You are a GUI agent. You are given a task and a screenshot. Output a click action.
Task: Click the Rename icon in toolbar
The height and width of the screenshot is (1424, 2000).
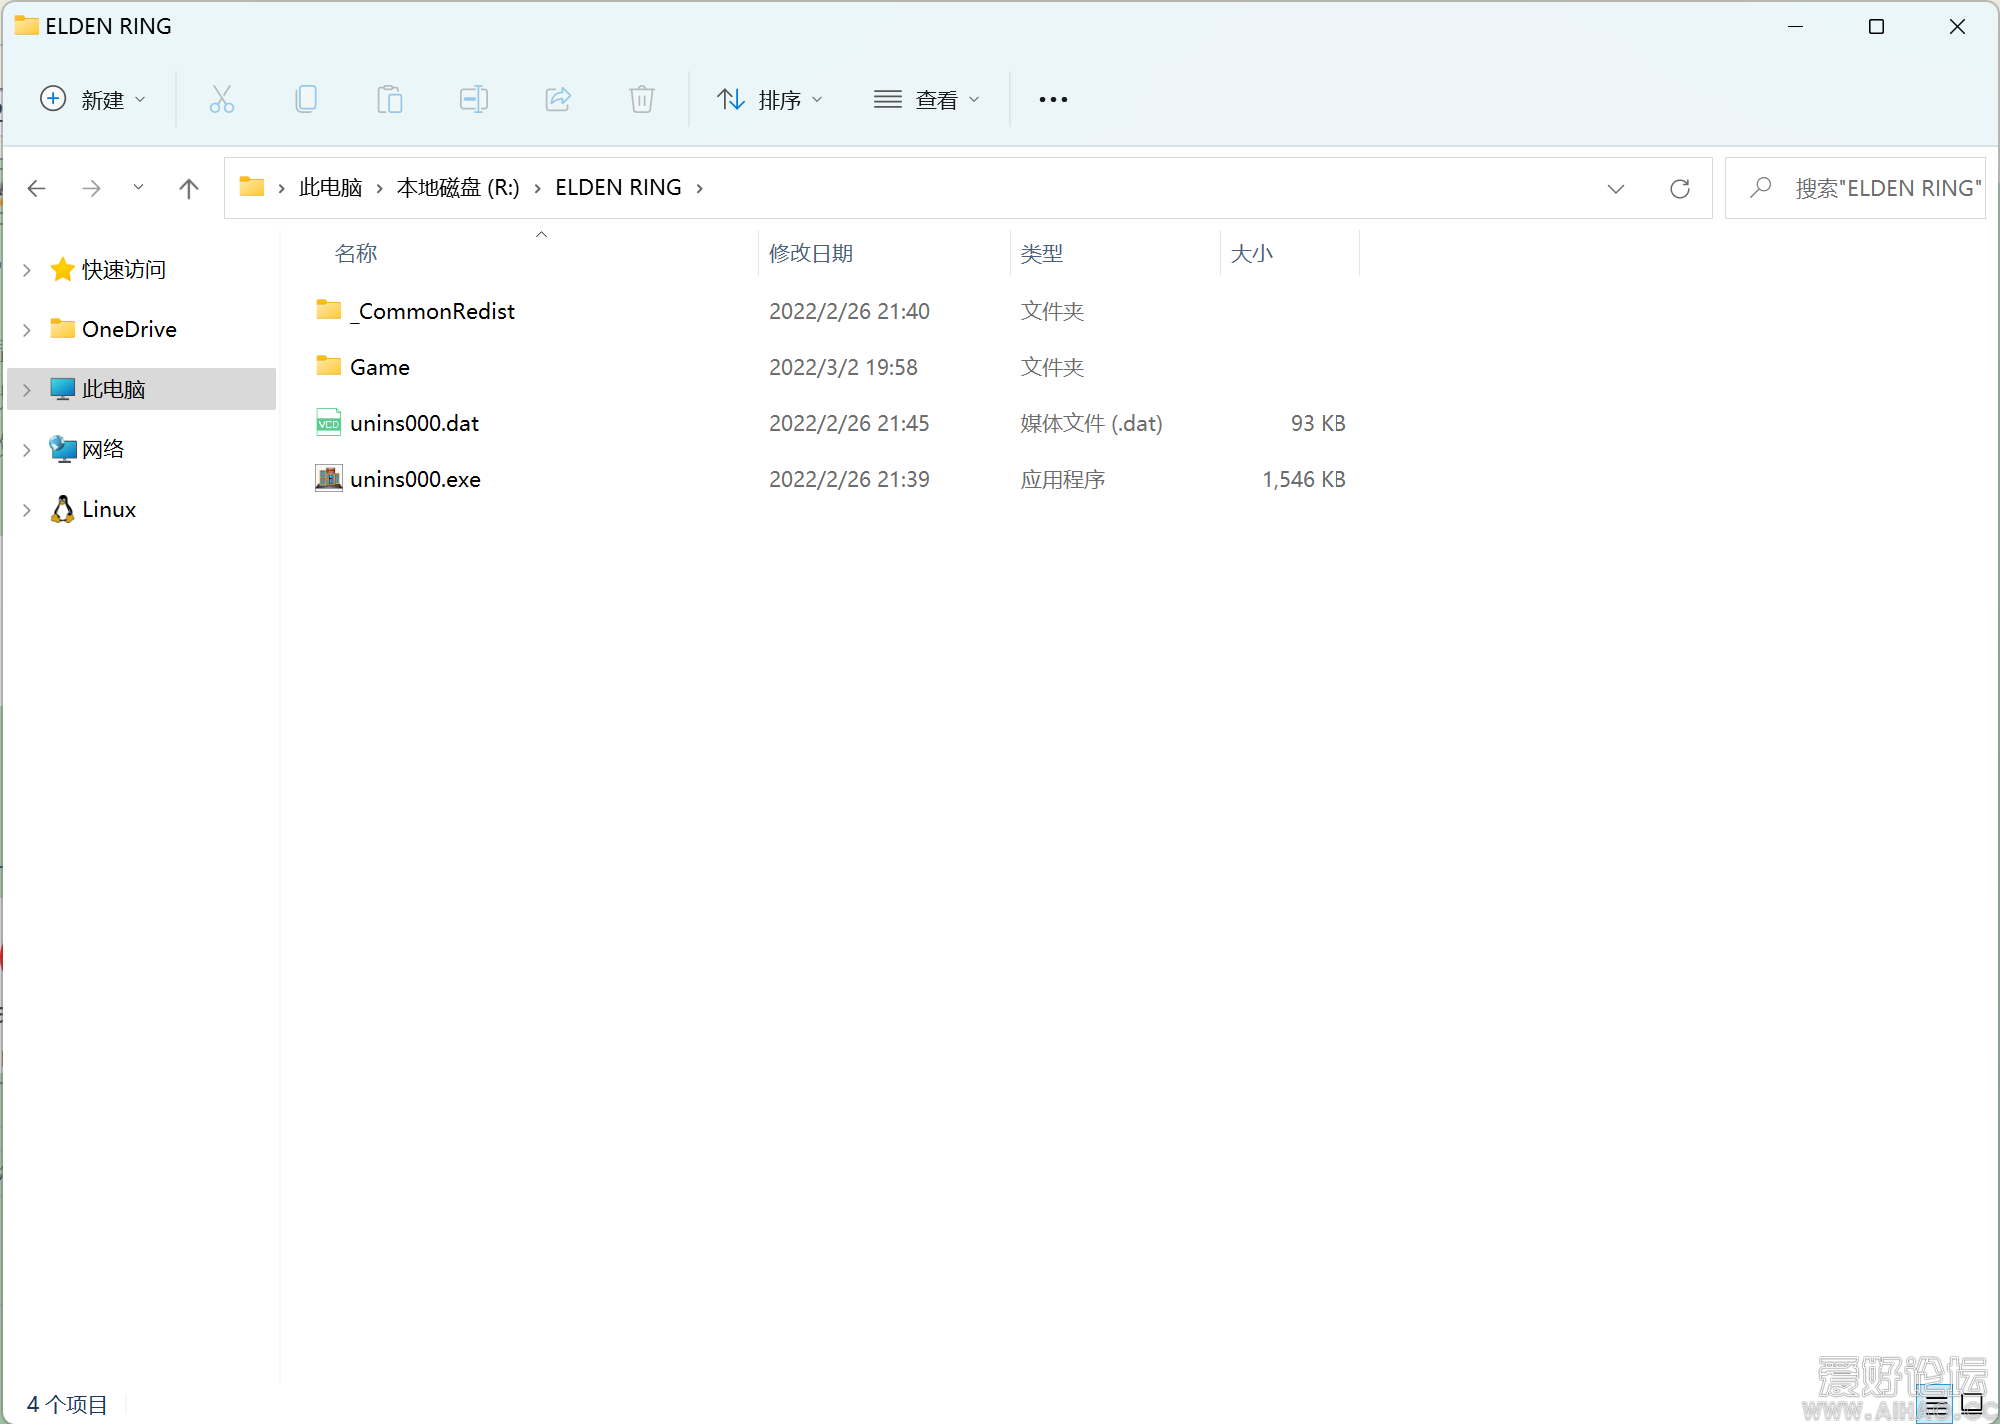(474, 99)
